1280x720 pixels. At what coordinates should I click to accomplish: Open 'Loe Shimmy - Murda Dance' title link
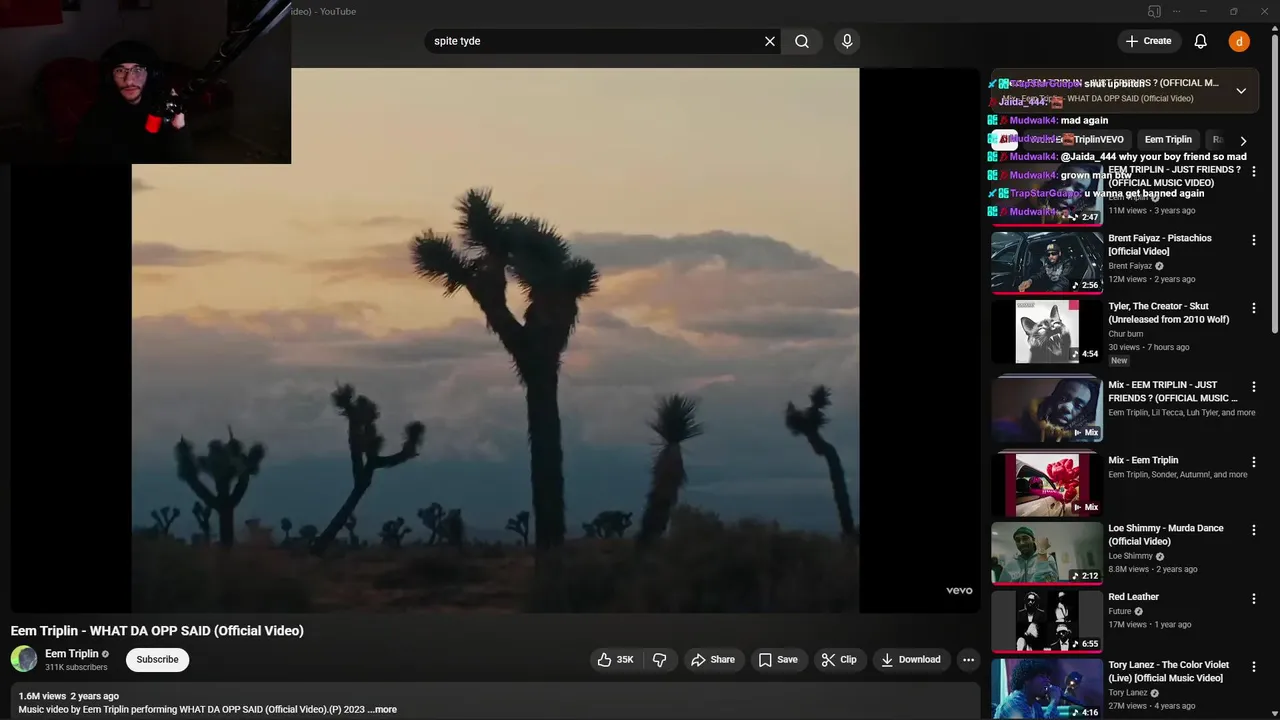click(1166, 535)
